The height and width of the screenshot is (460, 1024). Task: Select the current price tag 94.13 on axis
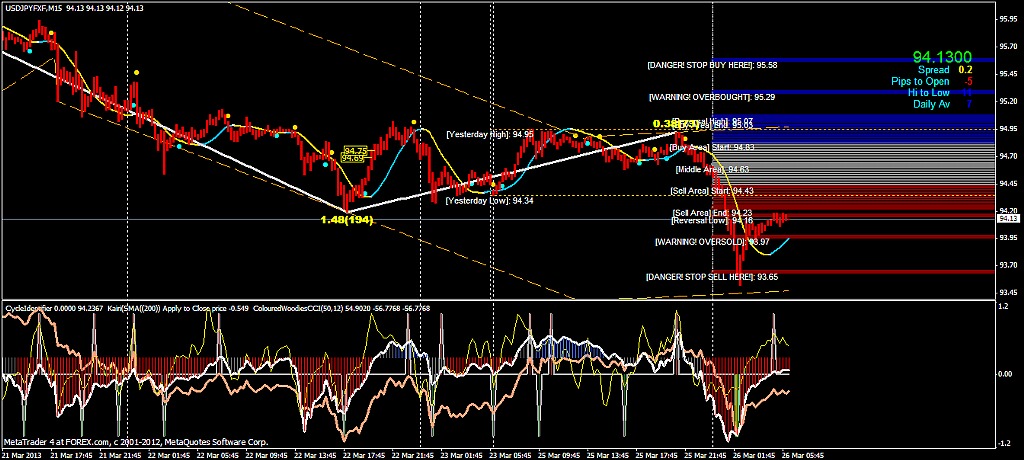point(1009,219)
